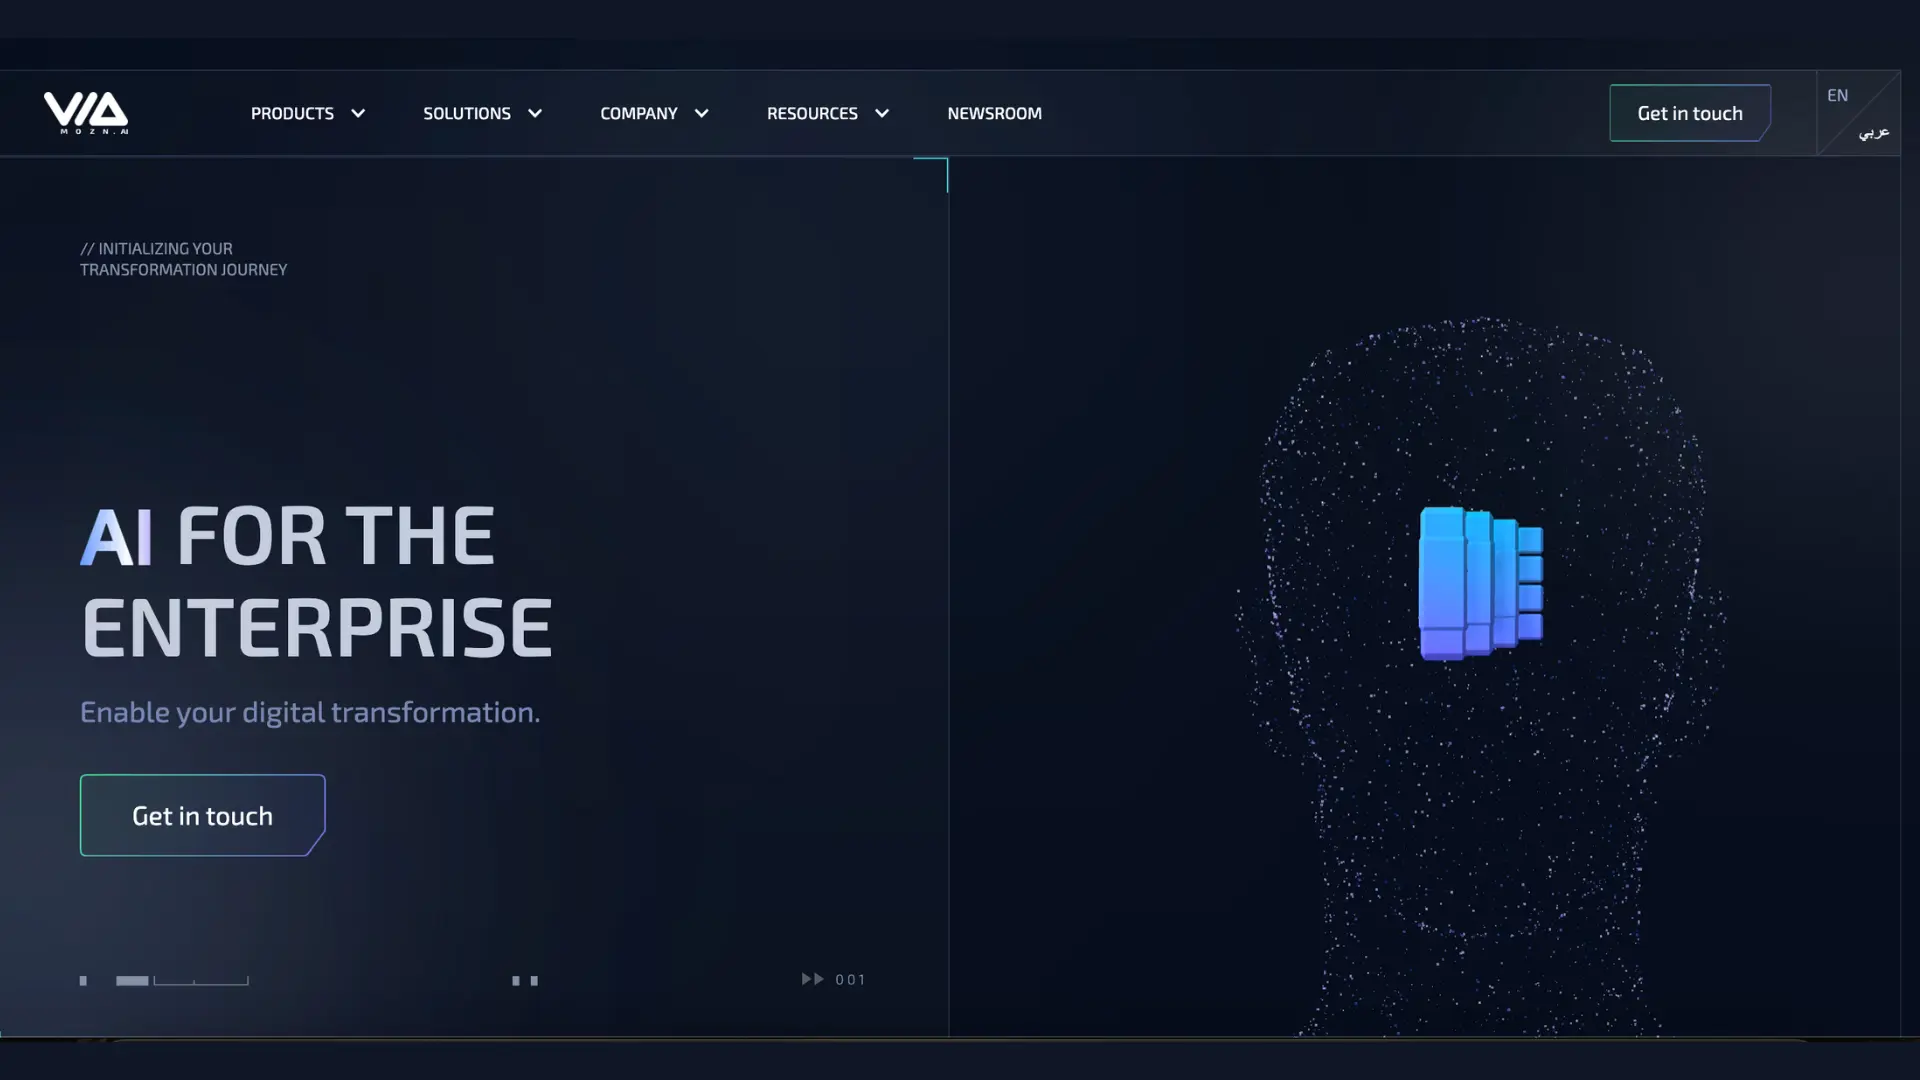
Task: Expand the PRODUCTS dropdown menu
Action: tap(309, 112)
